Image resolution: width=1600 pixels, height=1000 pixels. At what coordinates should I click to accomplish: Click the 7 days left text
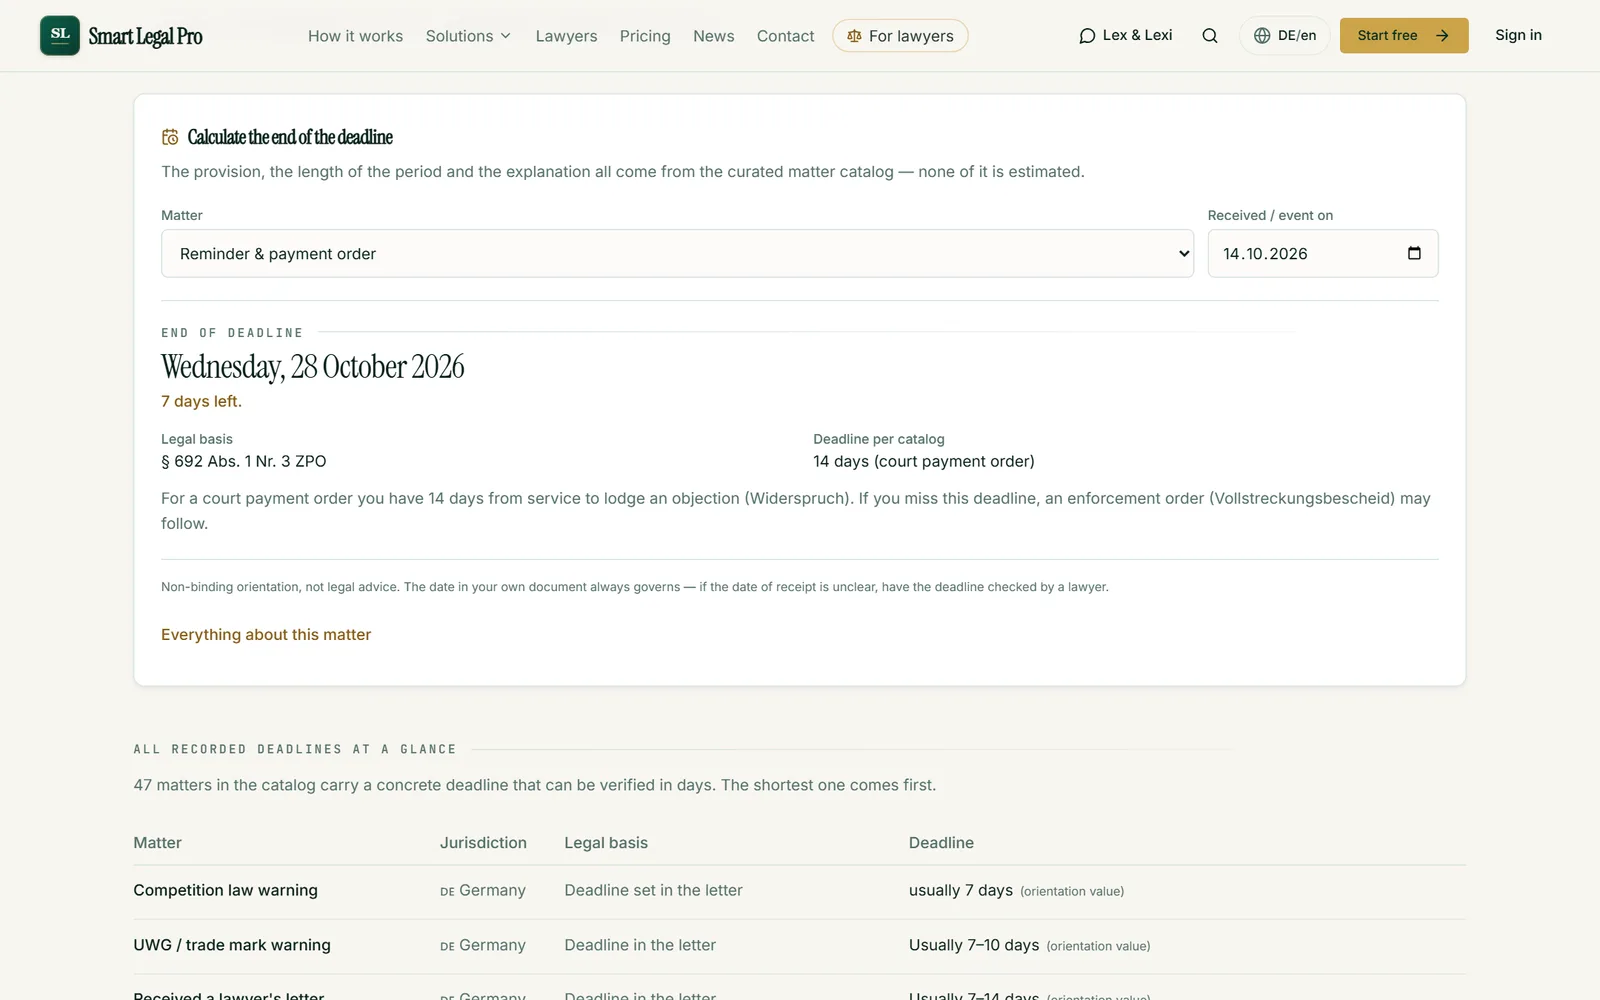202,401
